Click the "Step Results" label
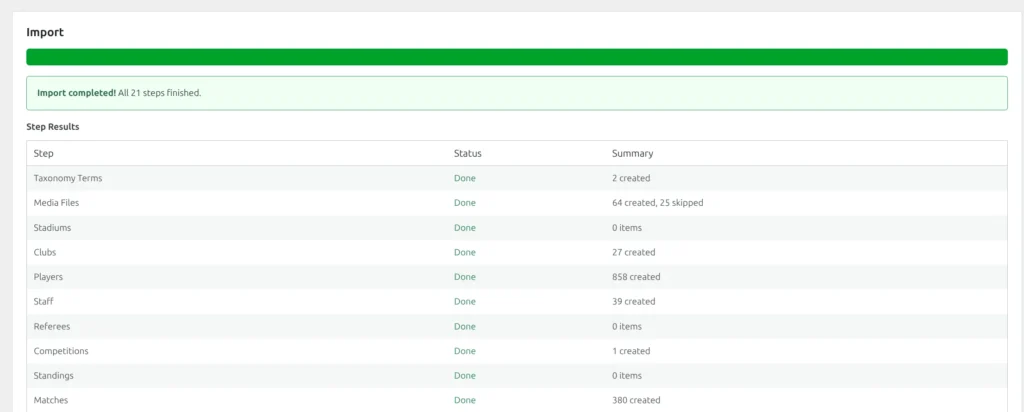 tap(53, 127)
